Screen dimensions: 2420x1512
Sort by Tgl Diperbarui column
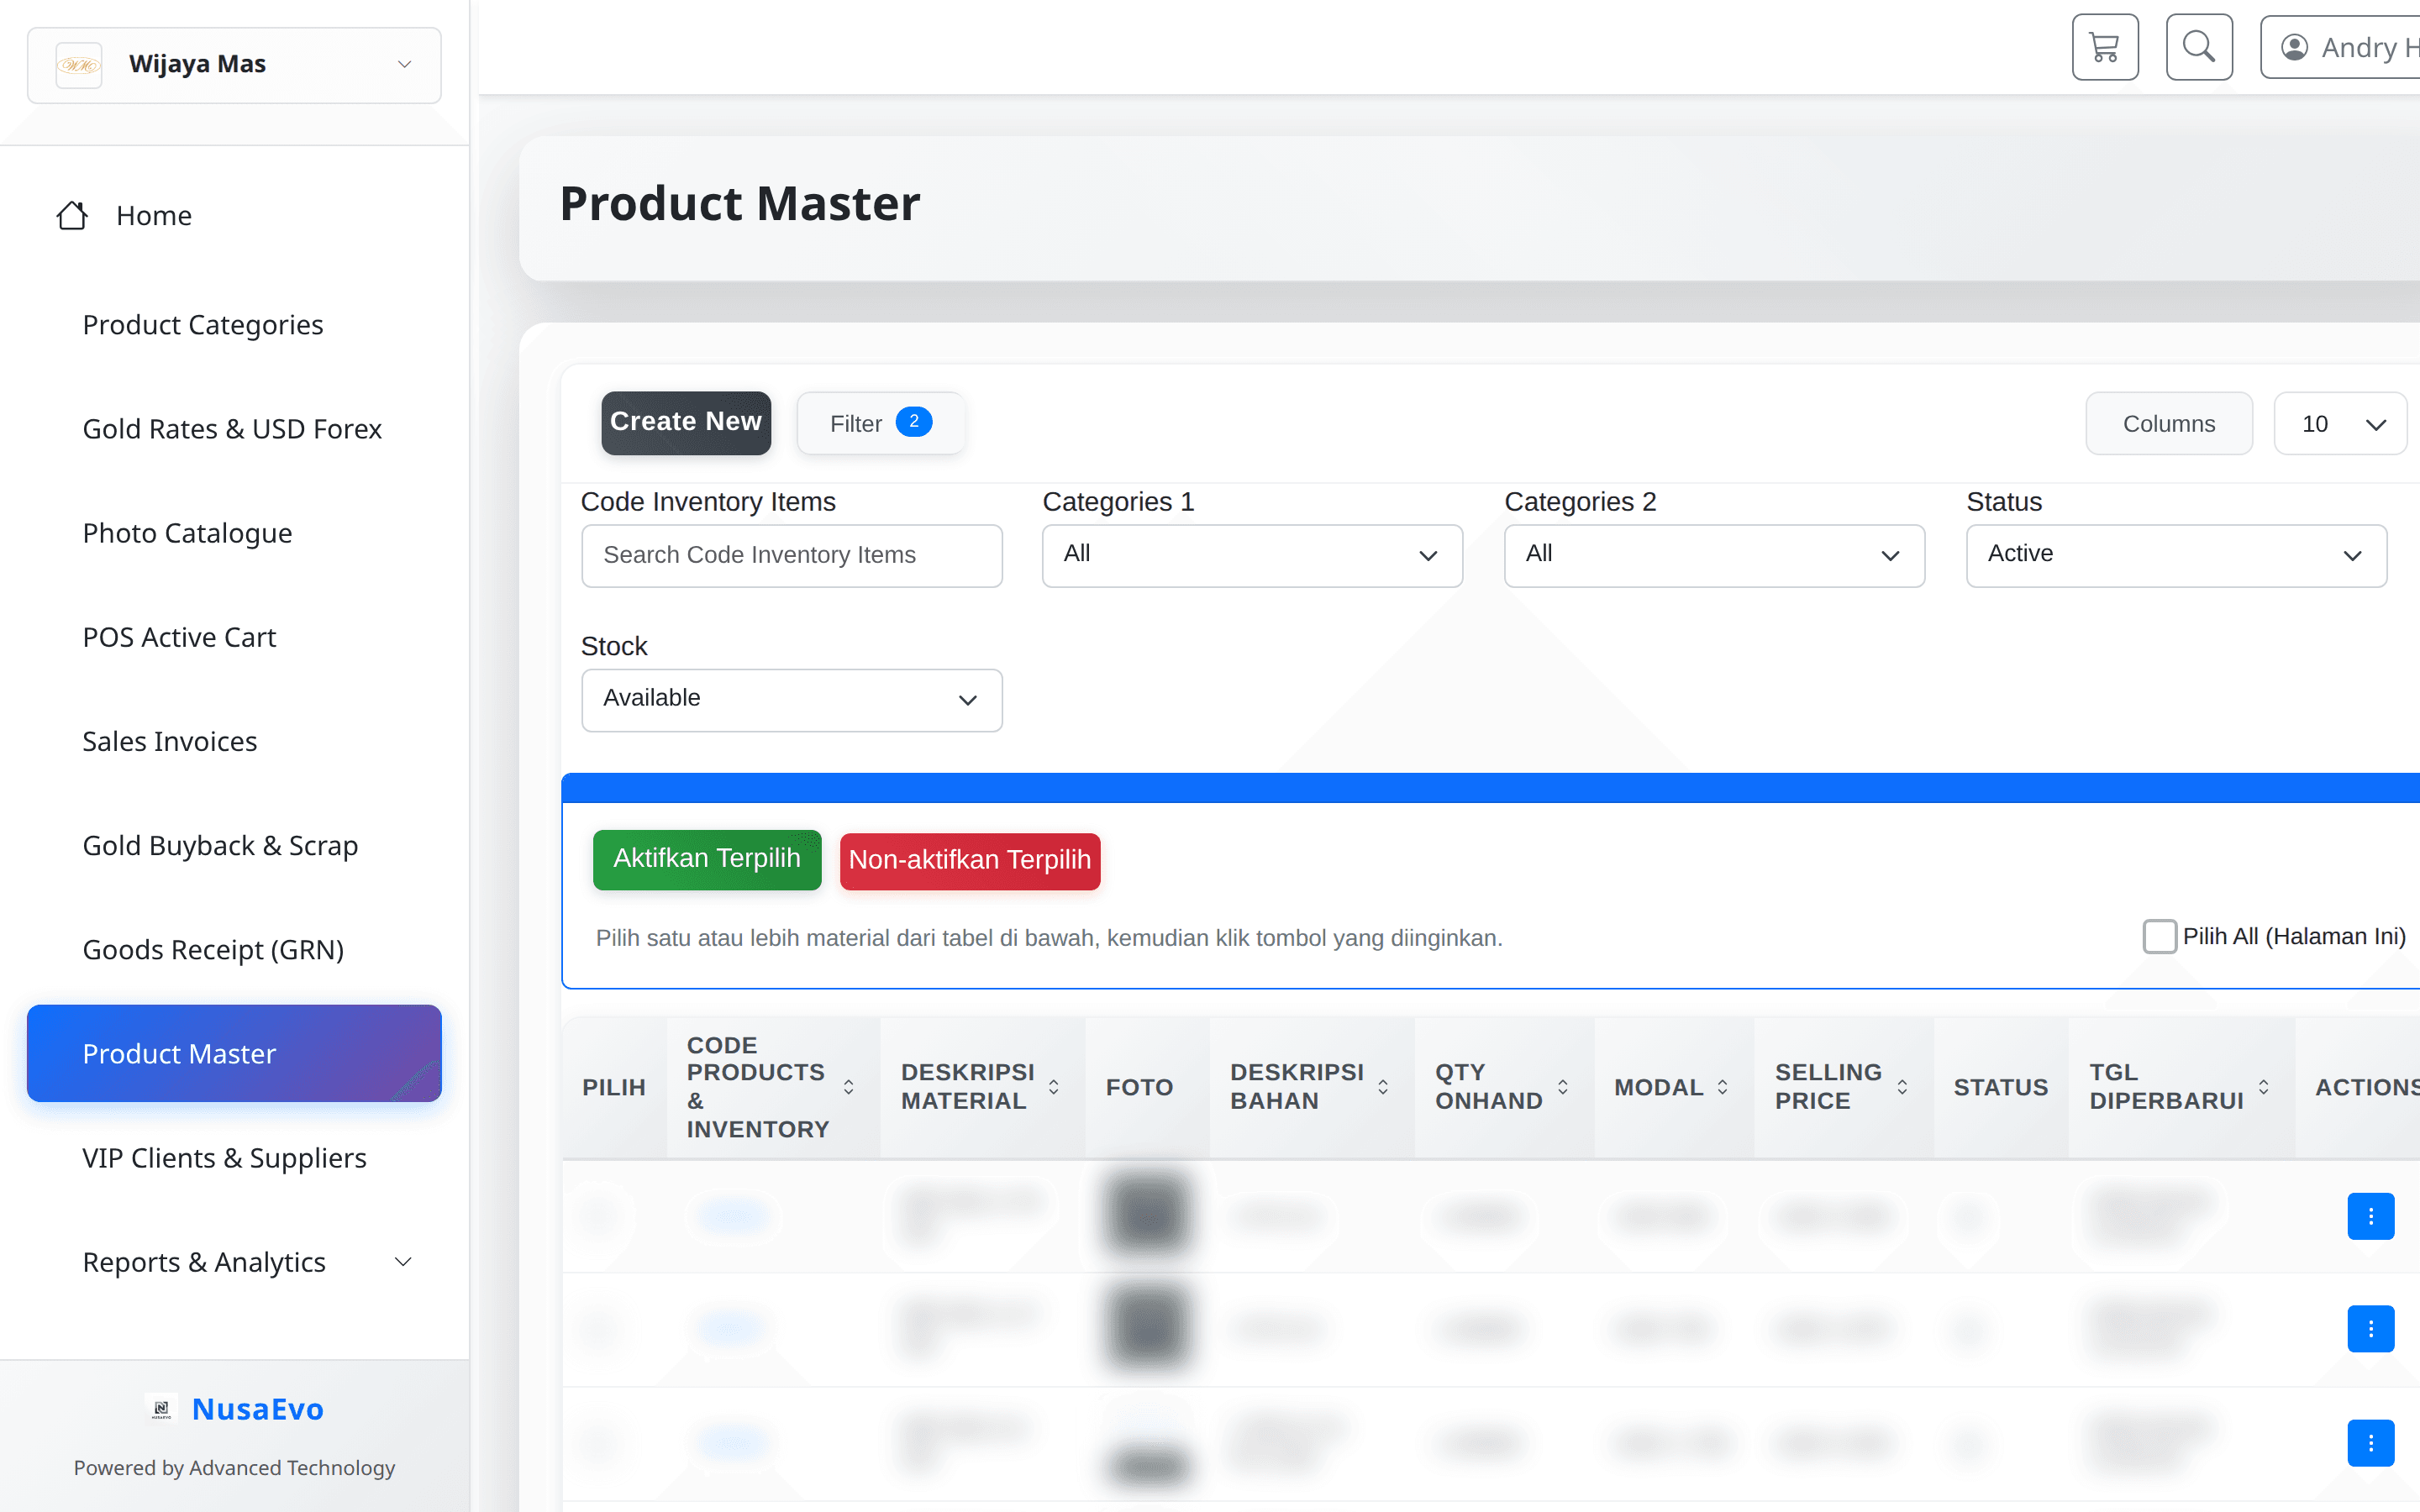[2264, 1087]
